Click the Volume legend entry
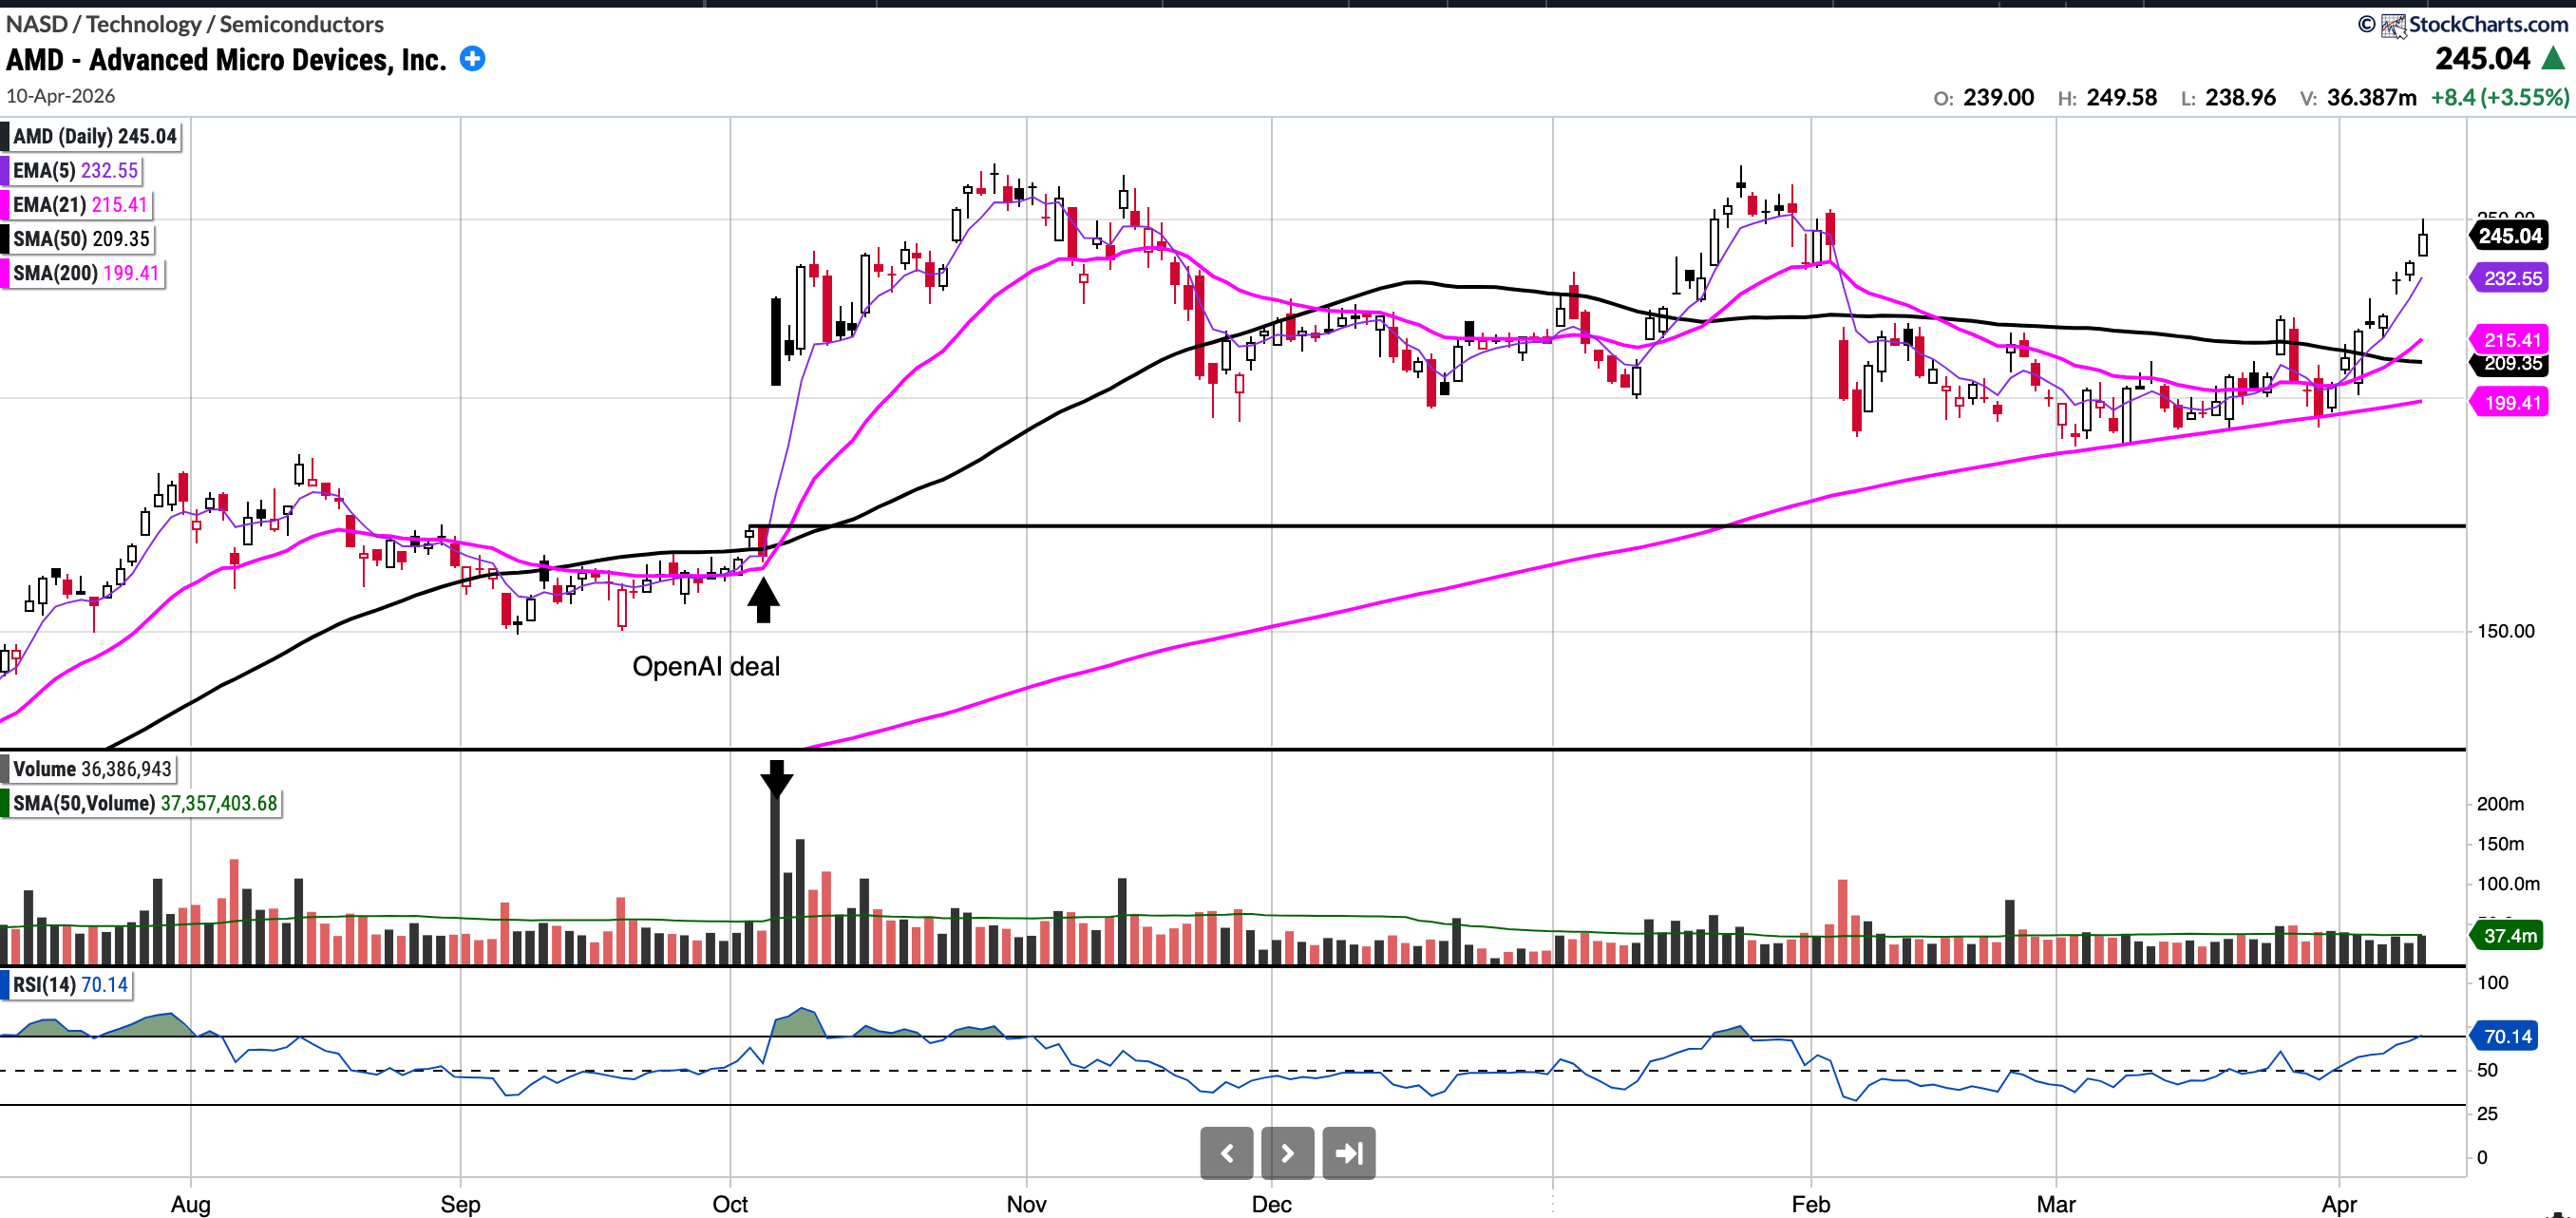 point(91,769)
